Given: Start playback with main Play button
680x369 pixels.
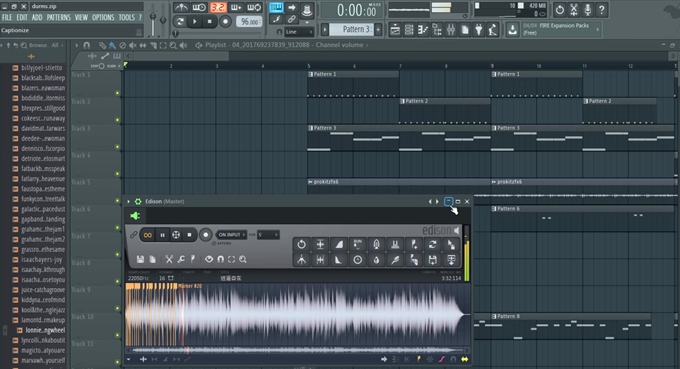Looking at the screenshot, I should [x=195, y=21].
